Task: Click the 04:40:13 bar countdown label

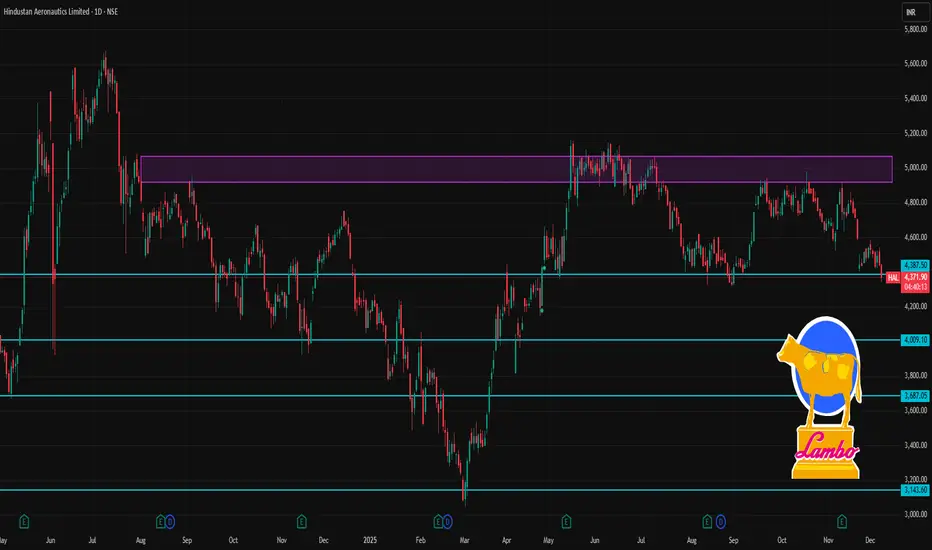Action: point(915,287)
